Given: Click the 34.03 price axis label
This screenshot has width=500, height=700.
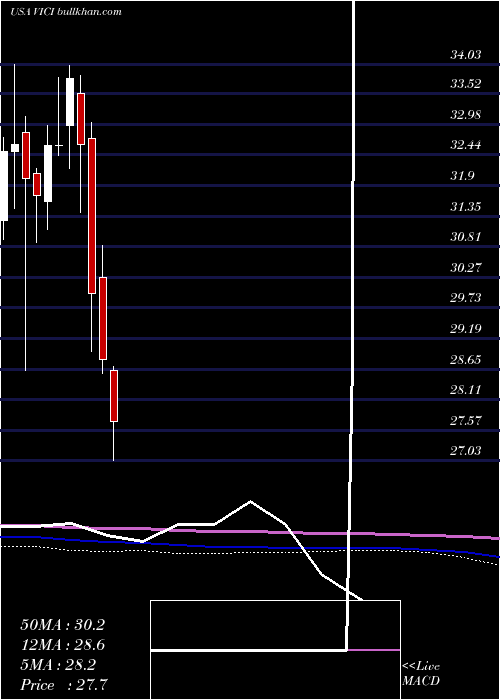Looking at the screenshot, I should point(466,55).
